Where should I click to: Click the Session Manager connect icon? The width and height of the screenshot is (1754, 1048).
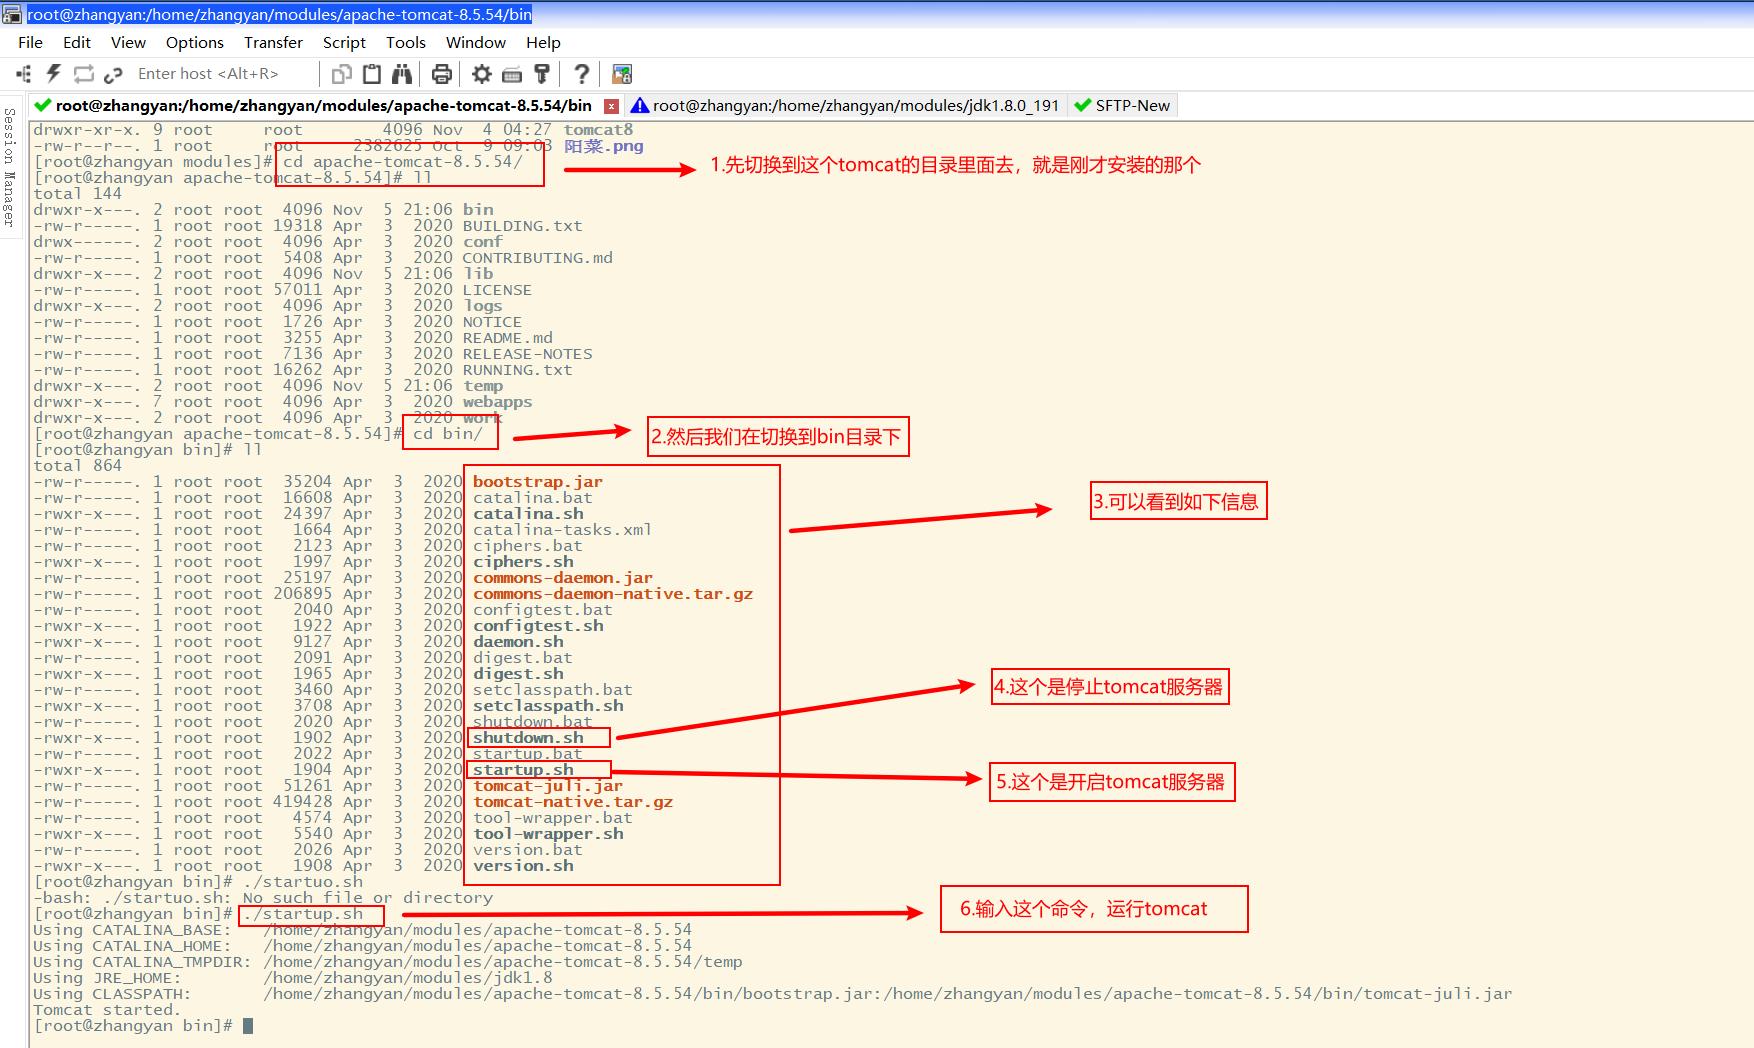[23, 74]
